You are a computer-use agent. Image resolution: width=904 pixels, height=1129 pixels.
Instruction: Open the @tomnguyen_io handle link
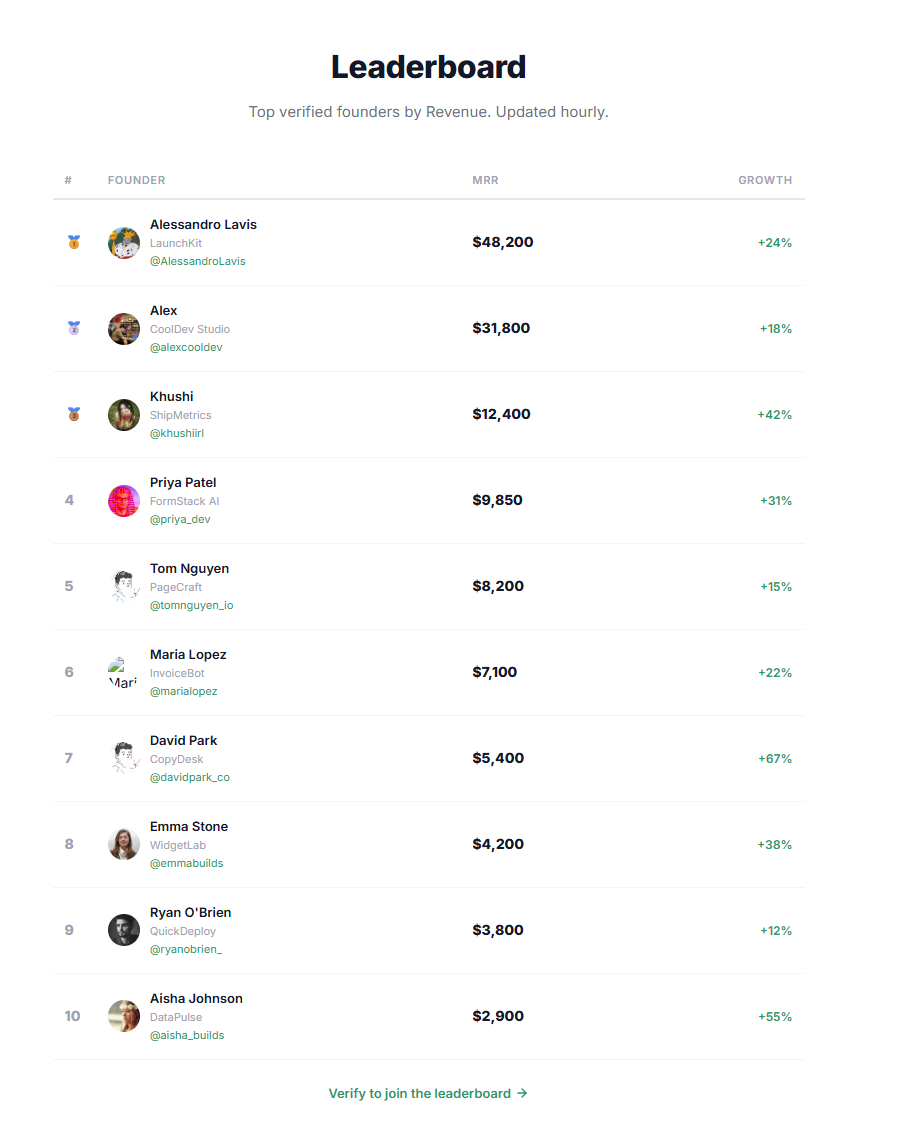tap(191, 605)
